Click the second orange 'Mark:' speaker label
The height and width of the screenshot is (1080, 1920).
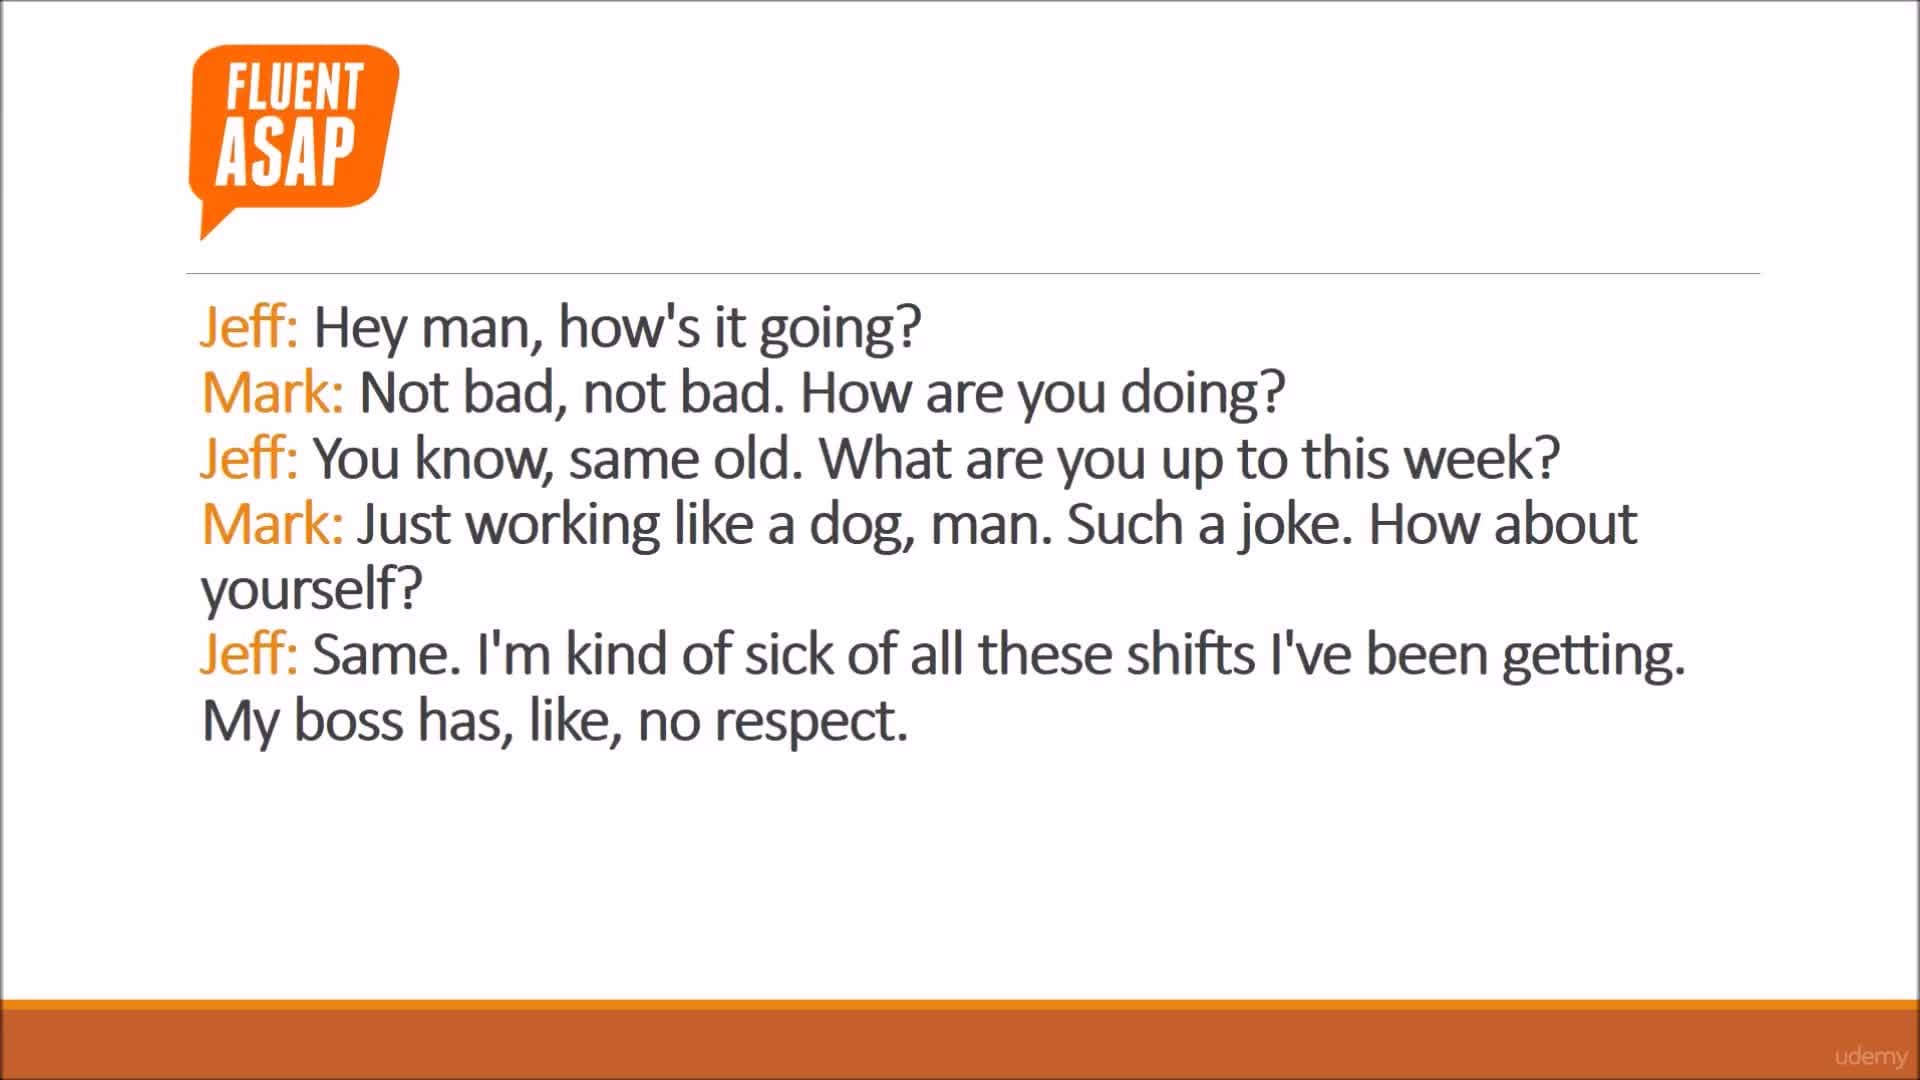pyautogui.click(x=273, y=525)
